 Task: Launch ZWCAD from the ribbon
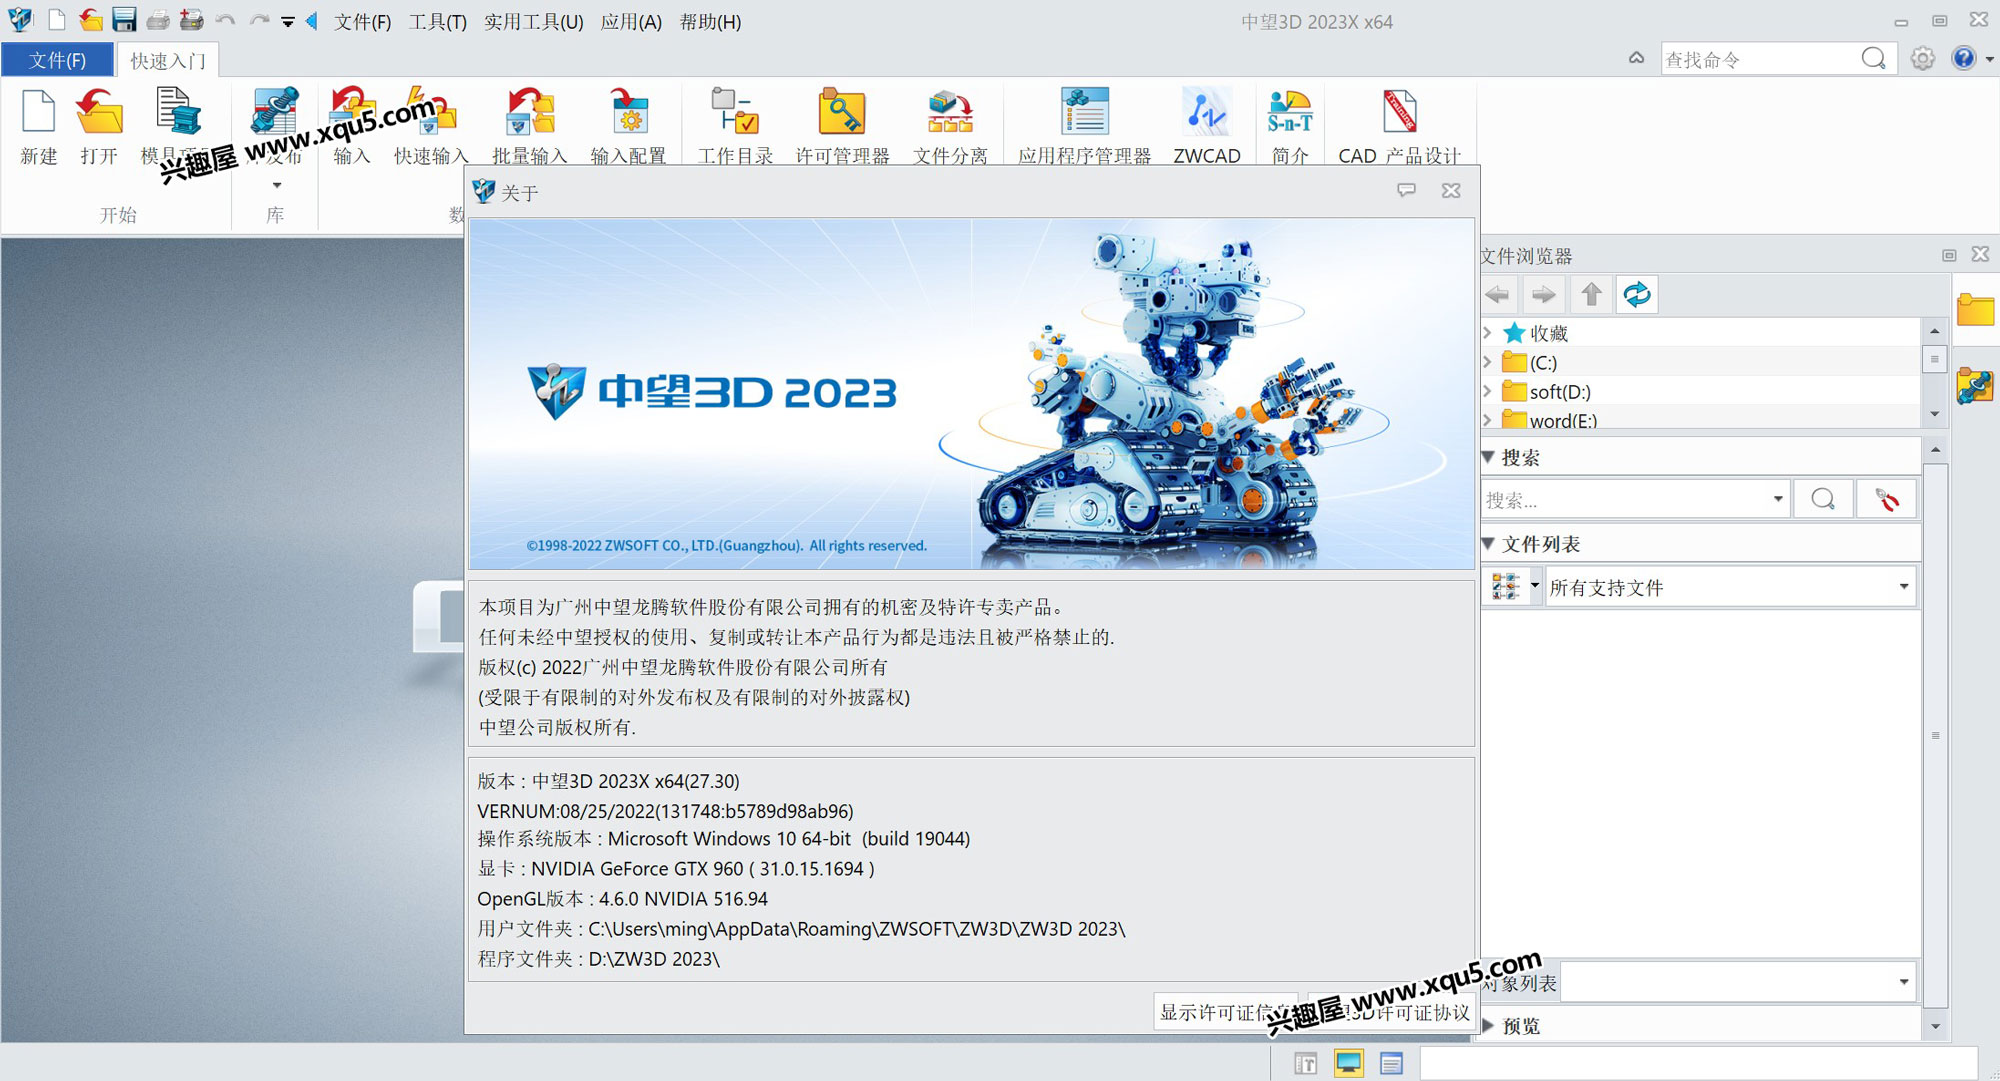(x=1207, y=126)
